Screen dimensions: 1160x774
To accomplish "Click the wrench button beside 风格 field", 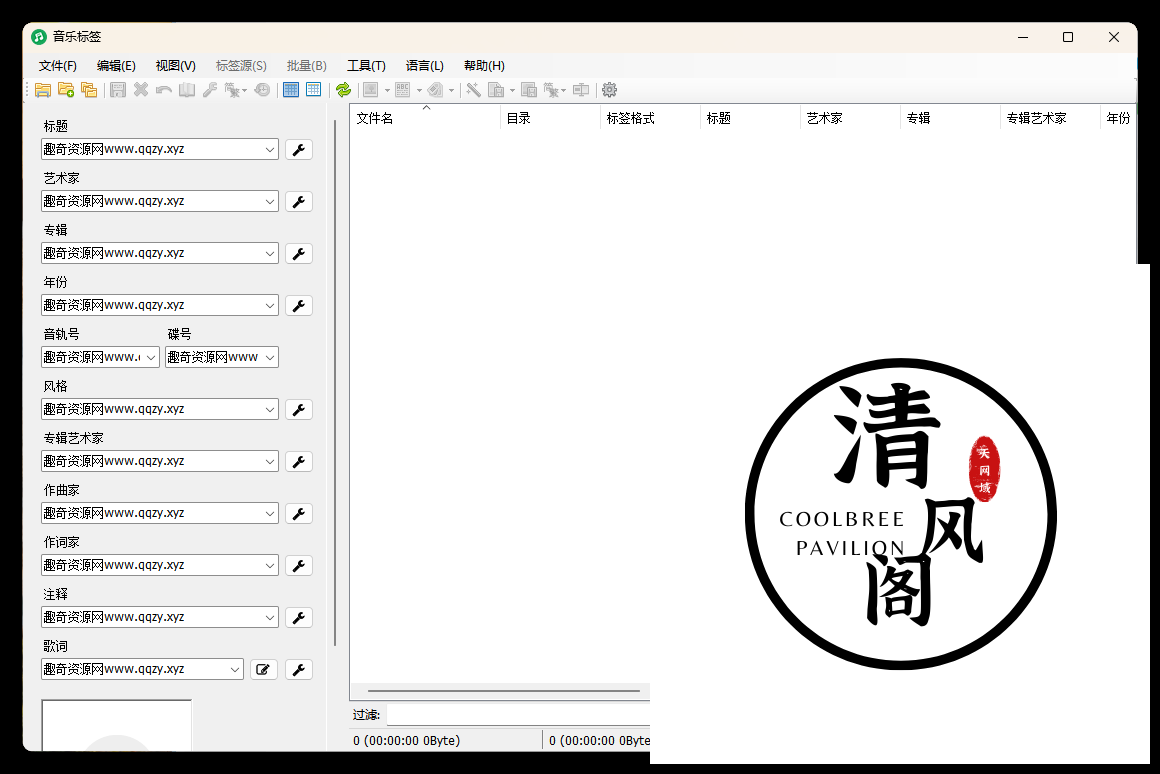I will pos(299,409).
